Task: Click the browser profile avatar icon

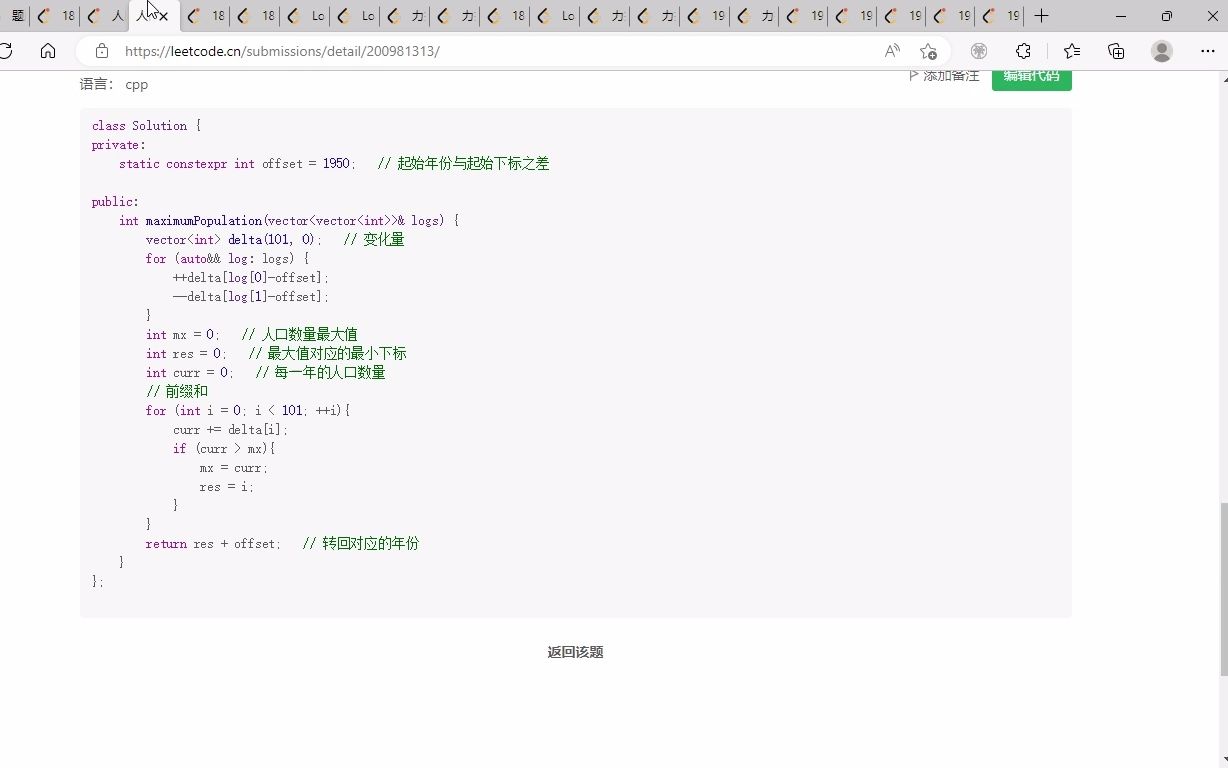Action: click(1162, 51)
